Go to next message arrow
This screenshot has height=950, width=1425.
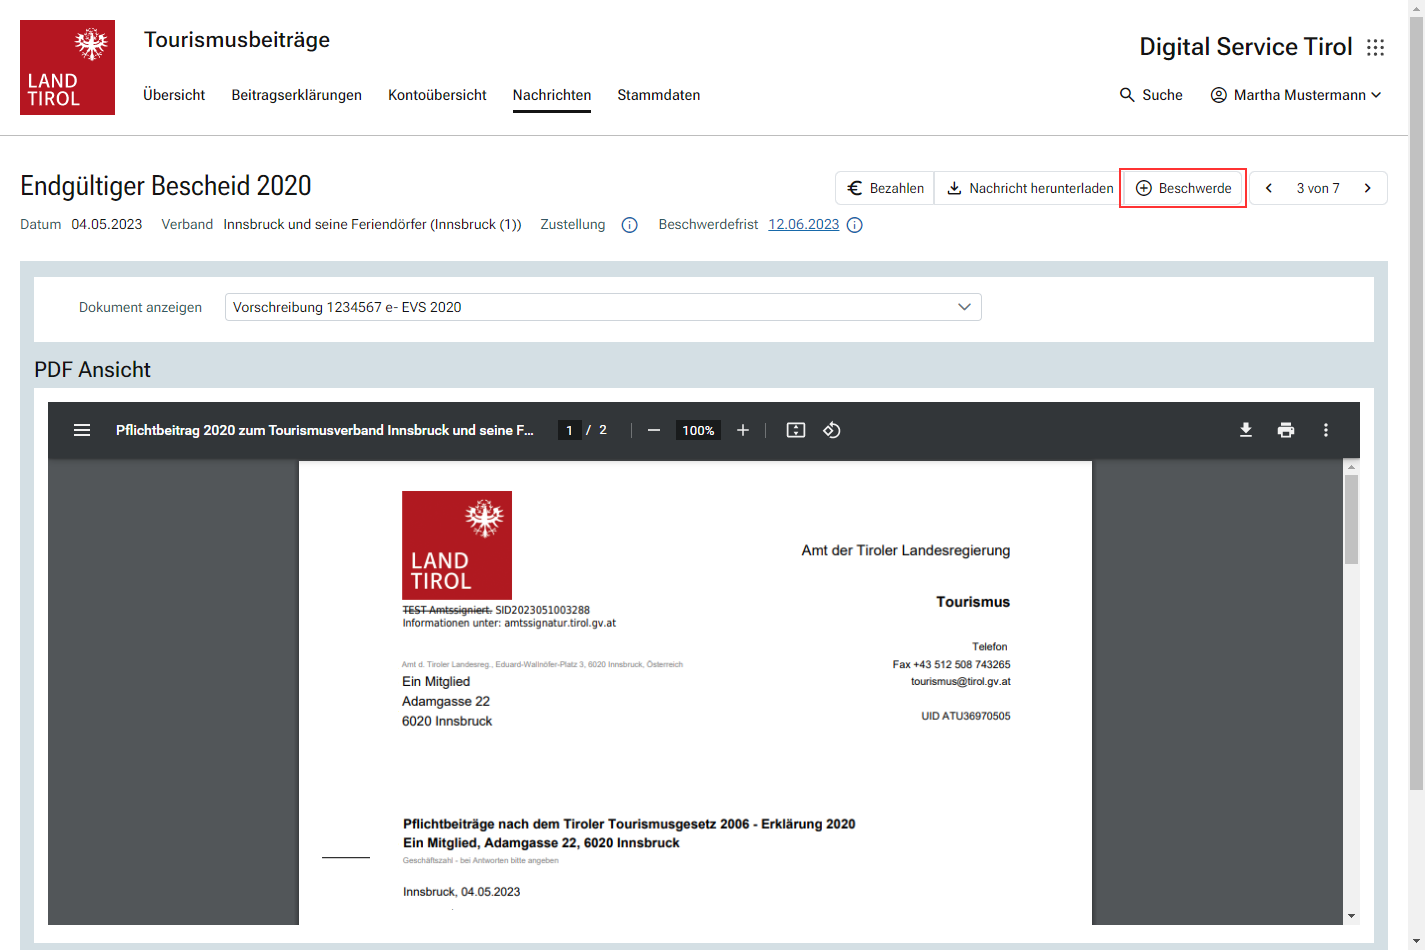1368,188
